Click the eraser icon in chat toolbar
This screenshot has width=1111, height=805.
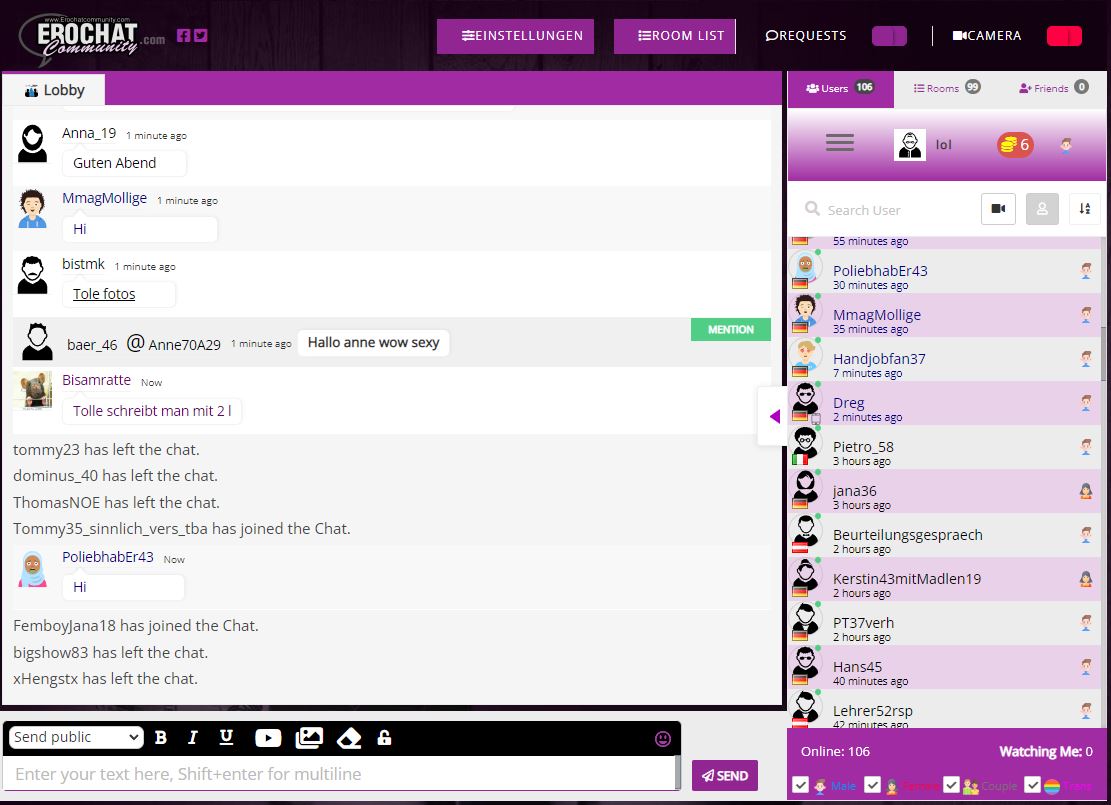348,738
